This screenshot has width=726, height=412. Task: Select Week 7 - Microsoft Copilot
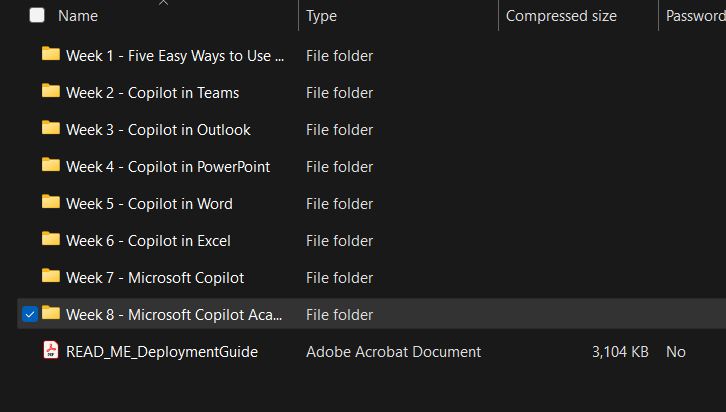pos(155,278)
